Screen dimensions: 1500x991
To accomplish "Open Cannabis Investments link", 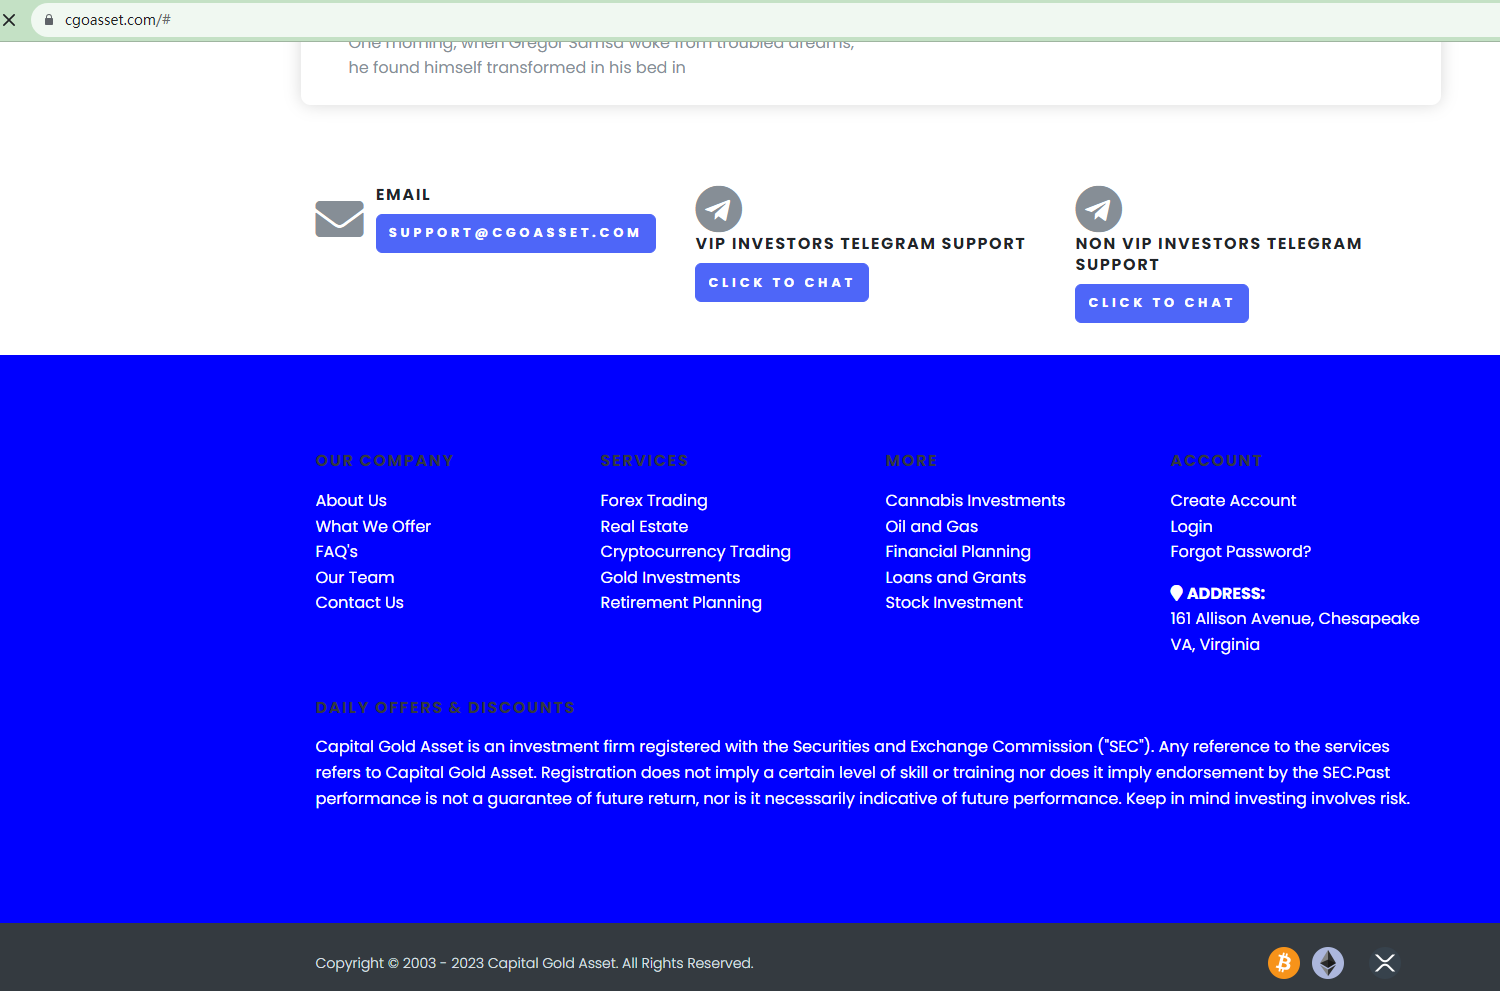I will click(975, 501).
